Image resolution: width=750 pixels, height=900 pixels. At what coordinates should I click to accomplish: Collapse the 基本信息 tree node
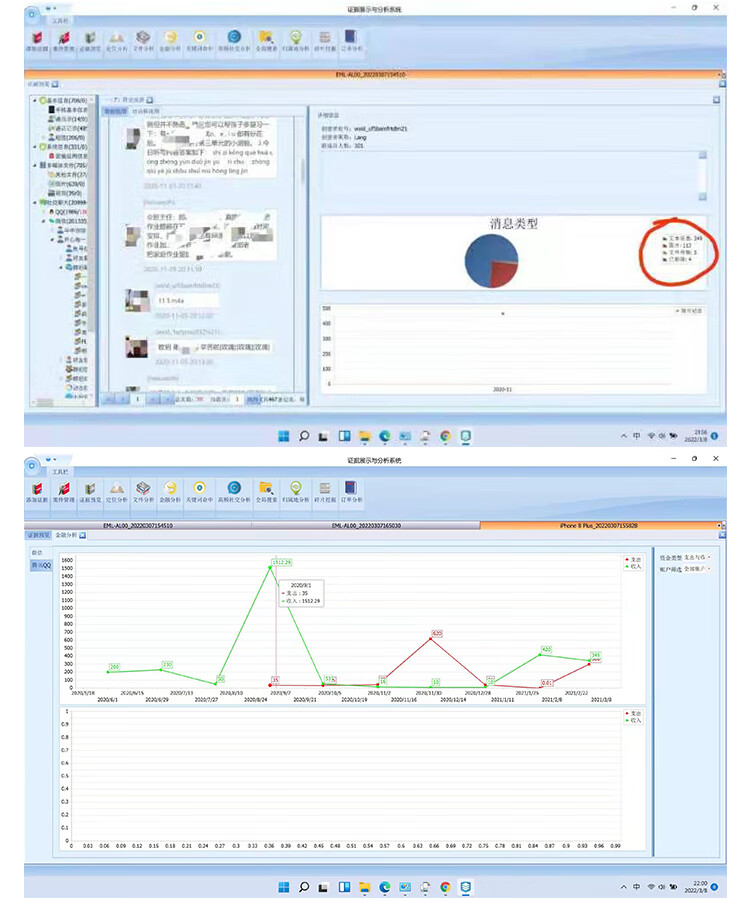[x=33, y=101]
